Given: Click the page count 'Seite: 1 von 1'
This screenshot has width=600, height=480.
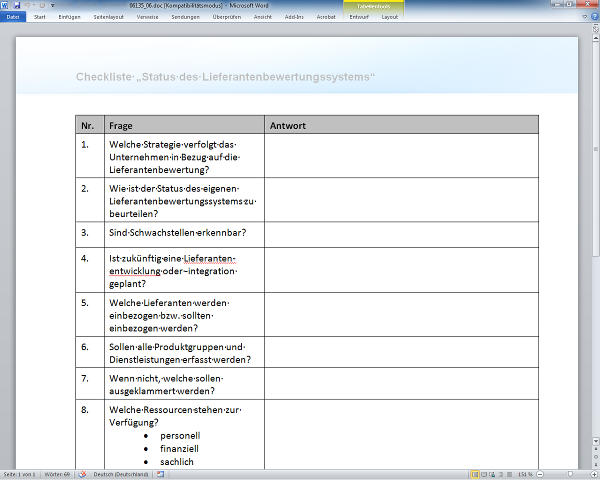Looking at the screenshot, I should click(20, 474).
